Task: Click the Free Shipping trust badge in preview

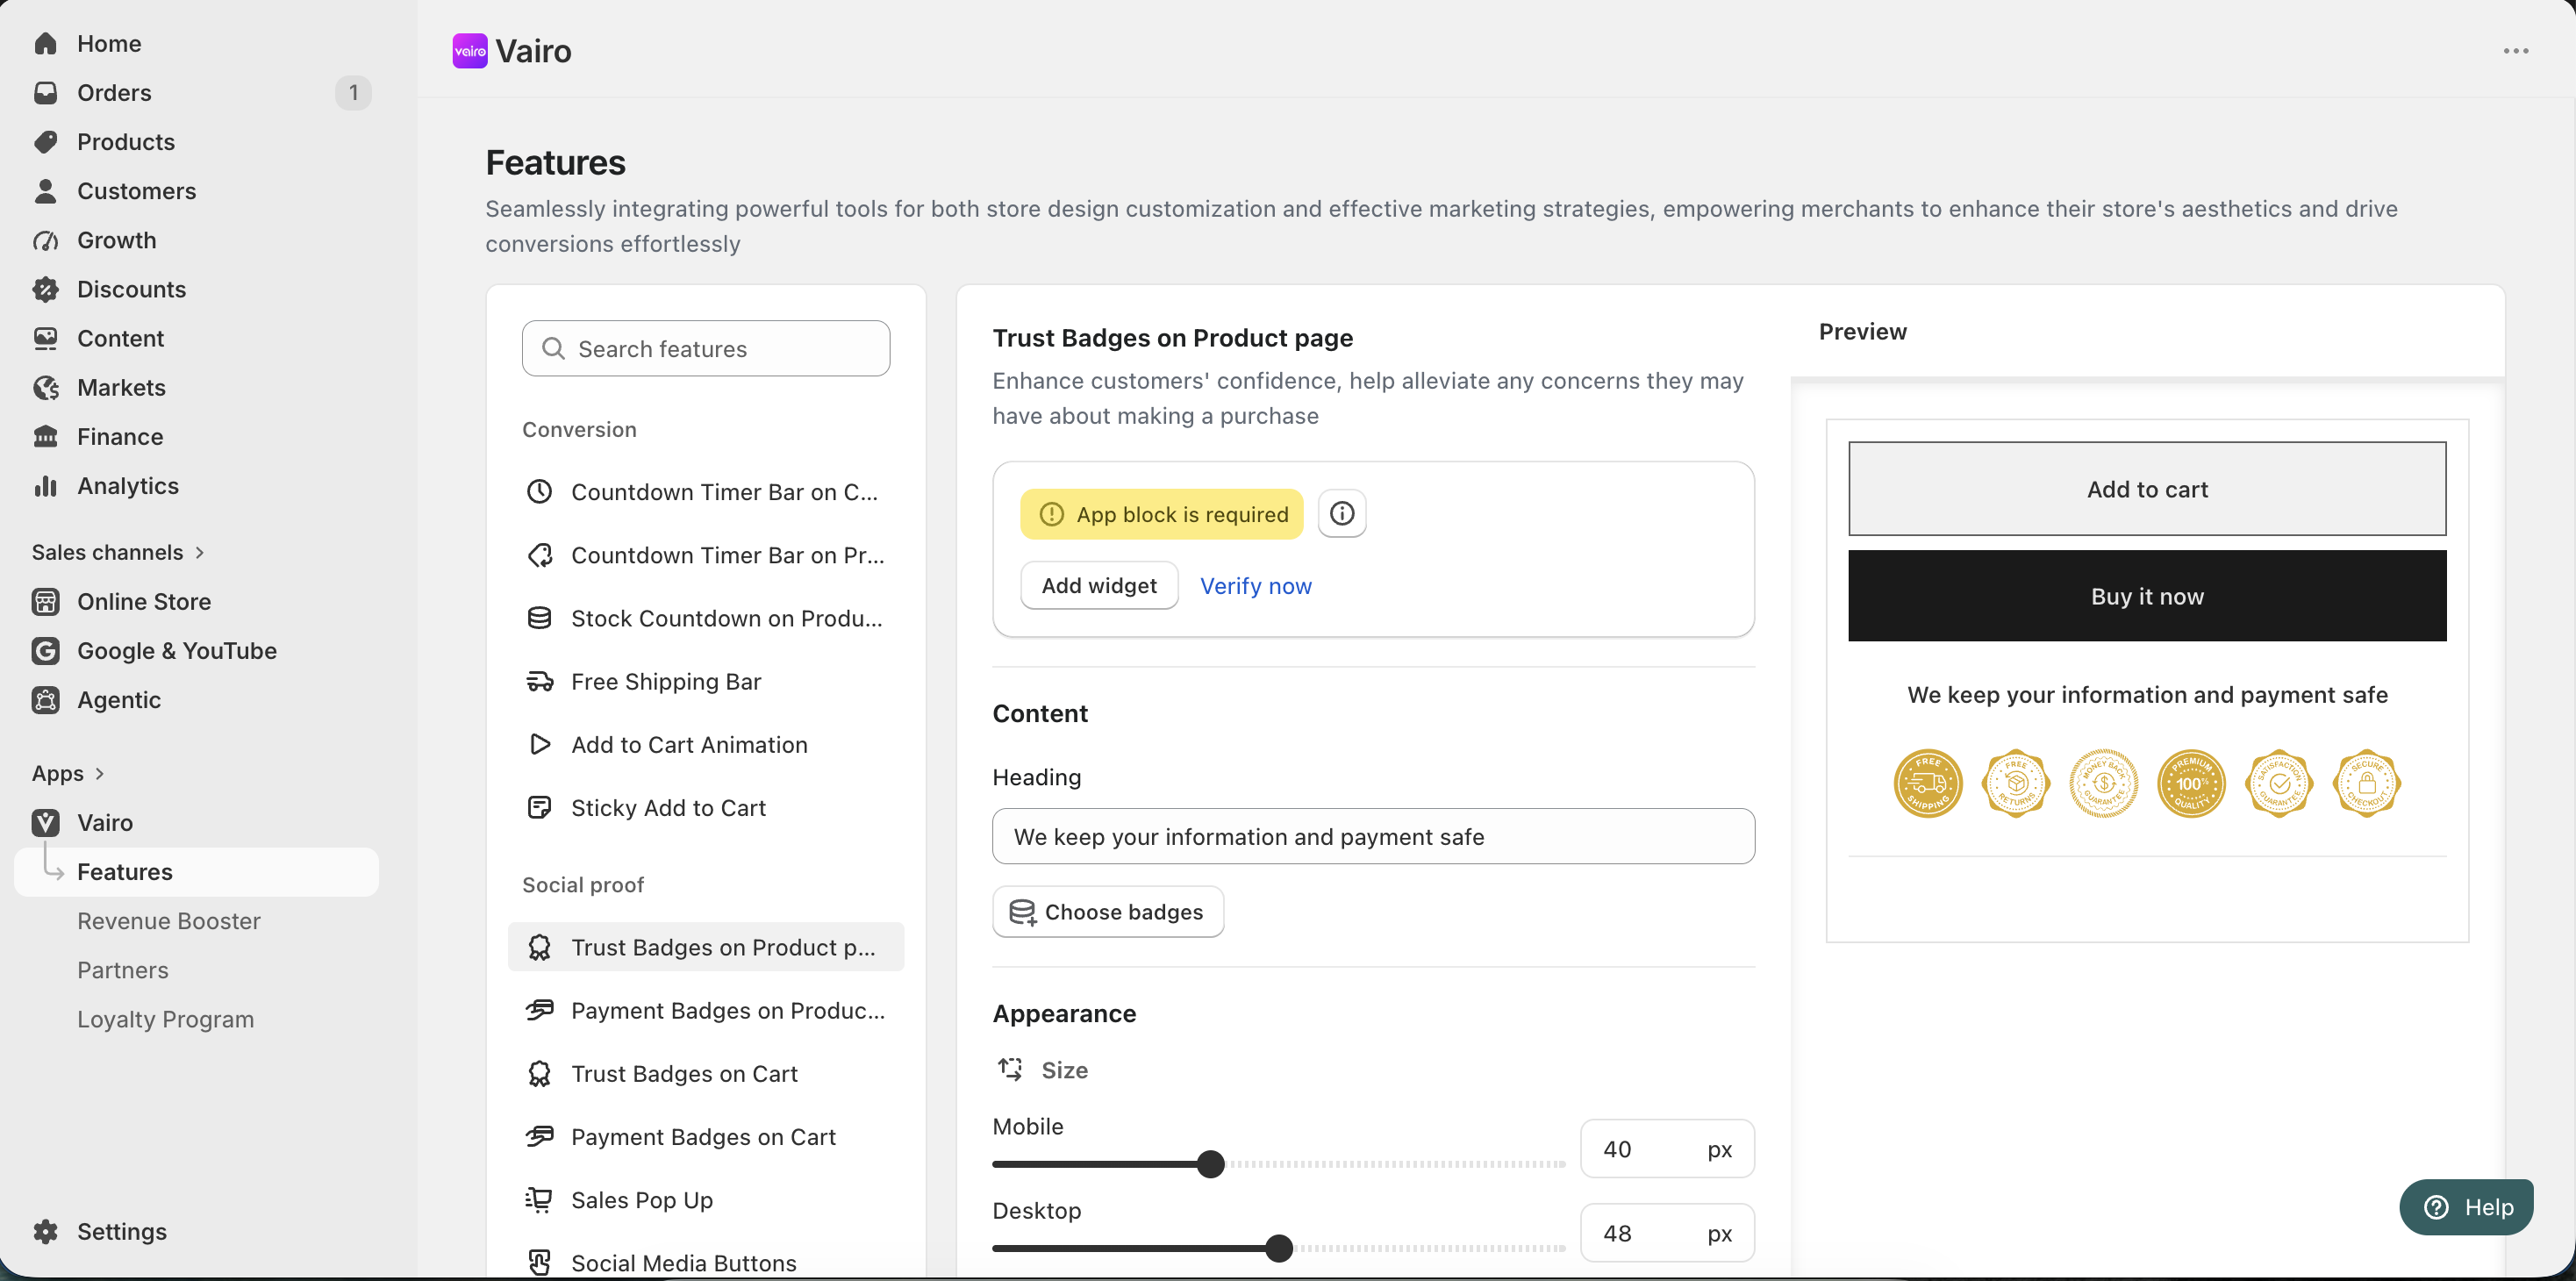Action: 1928,783
